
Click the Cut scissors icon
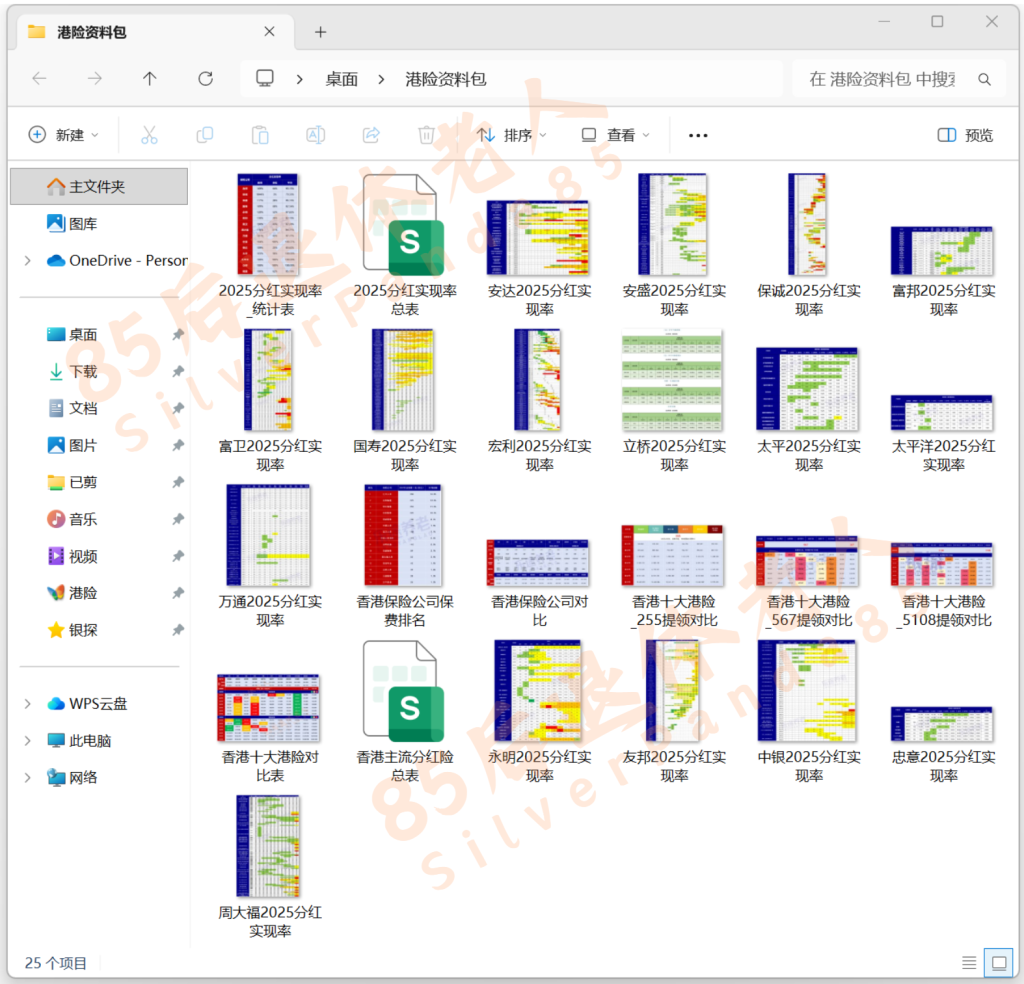click(149, 135)
